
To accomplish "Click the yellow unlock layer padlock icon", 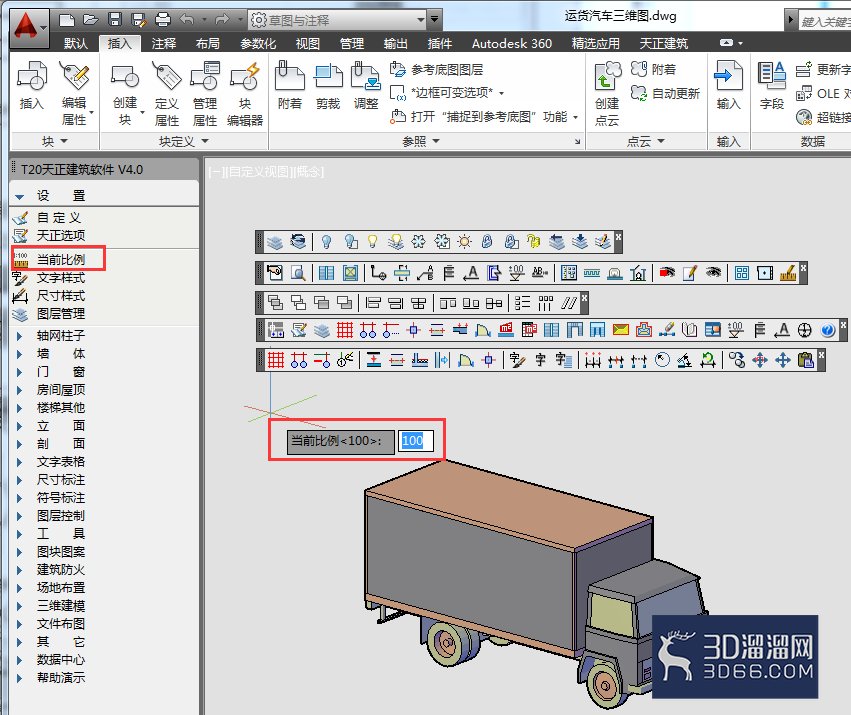I will tap(534, 242).
